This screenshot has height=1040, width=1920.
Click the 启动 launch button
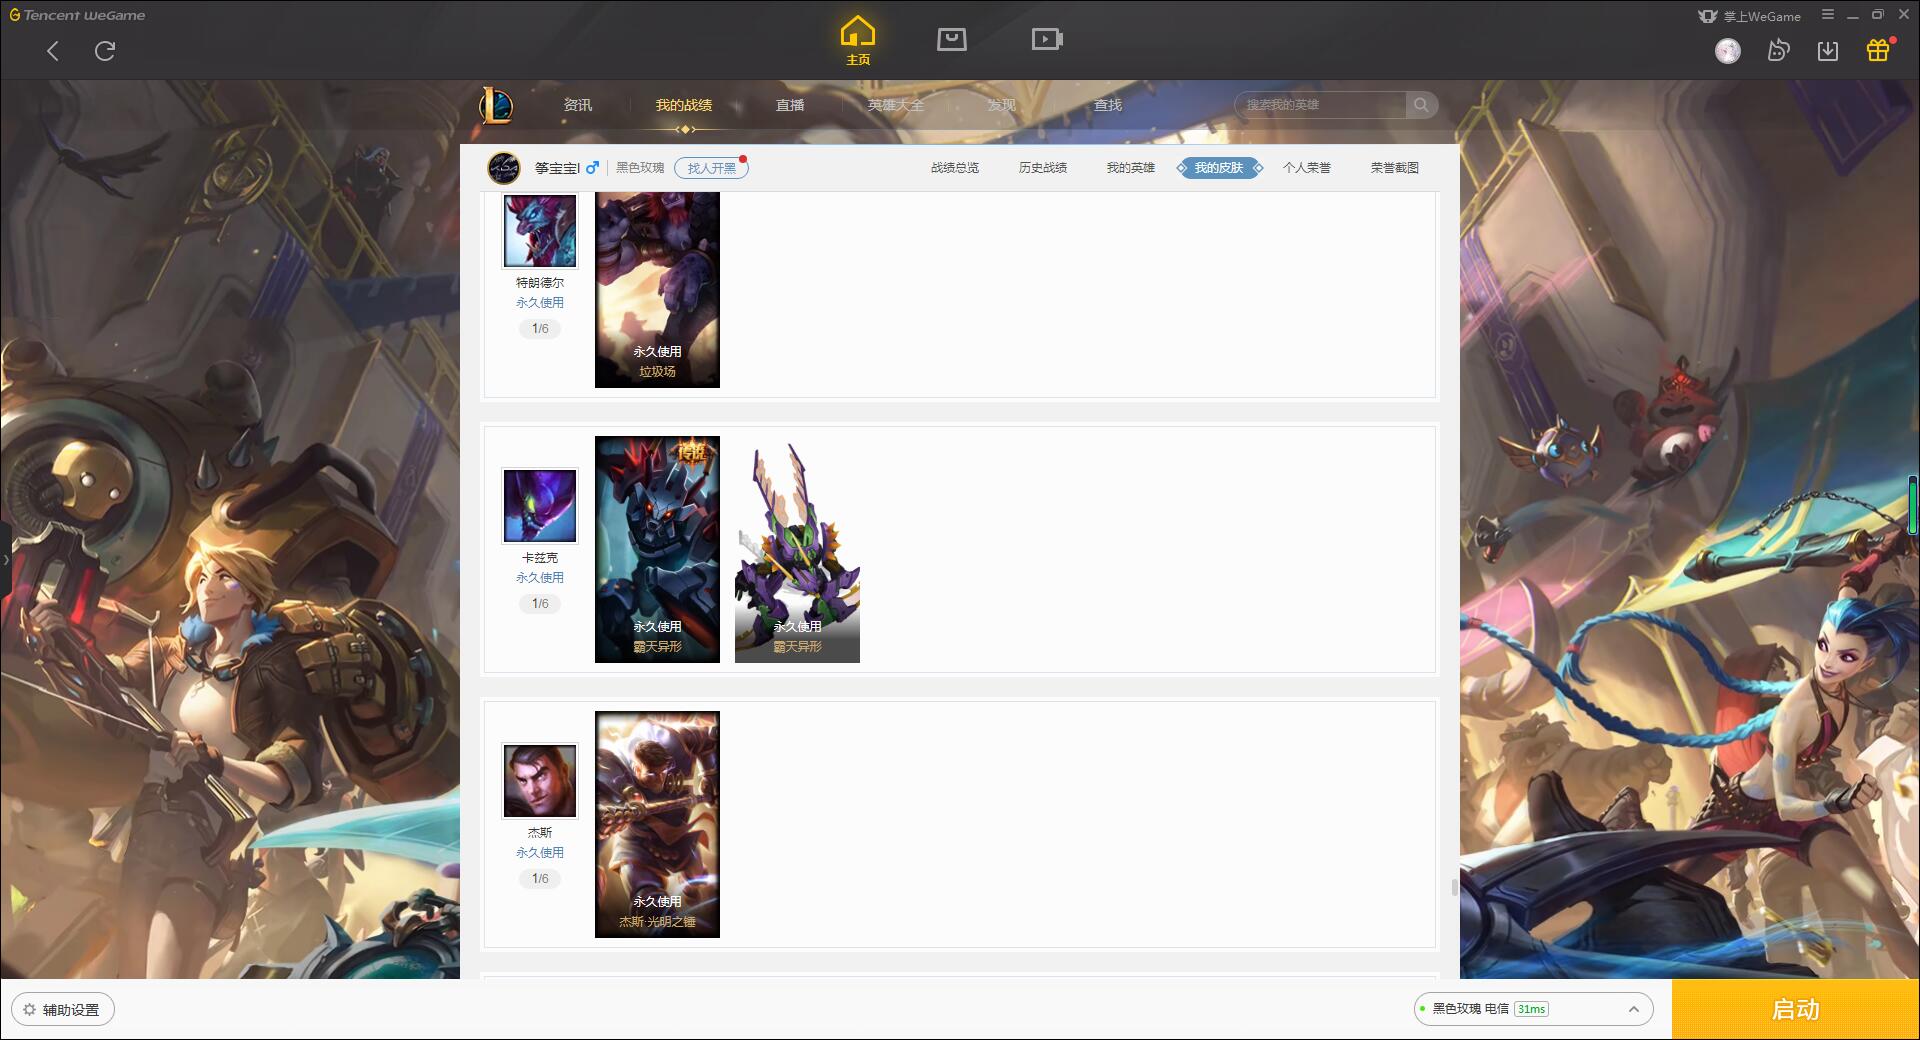click(1796, 1010)
